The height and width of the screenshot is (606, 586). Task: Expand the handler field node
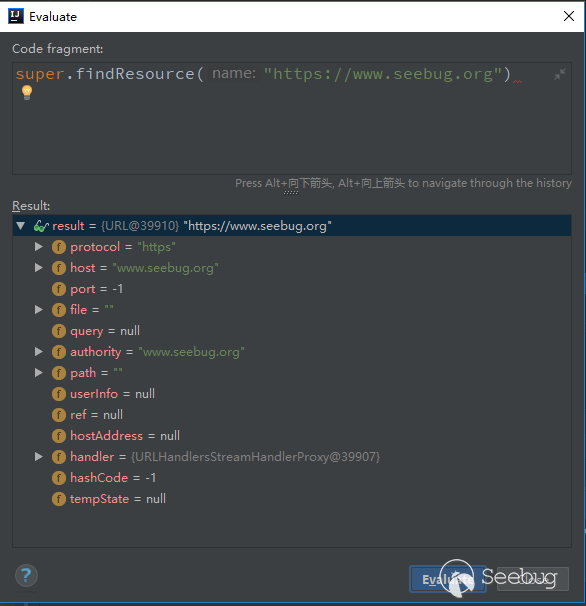pos(39,456)
